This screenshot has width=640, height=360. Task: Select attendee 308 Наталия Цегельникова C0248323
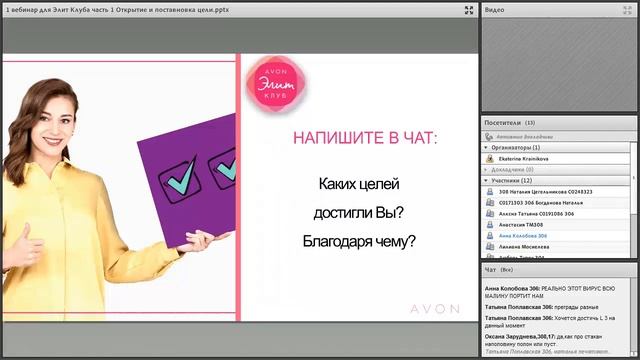pos(556,191)
